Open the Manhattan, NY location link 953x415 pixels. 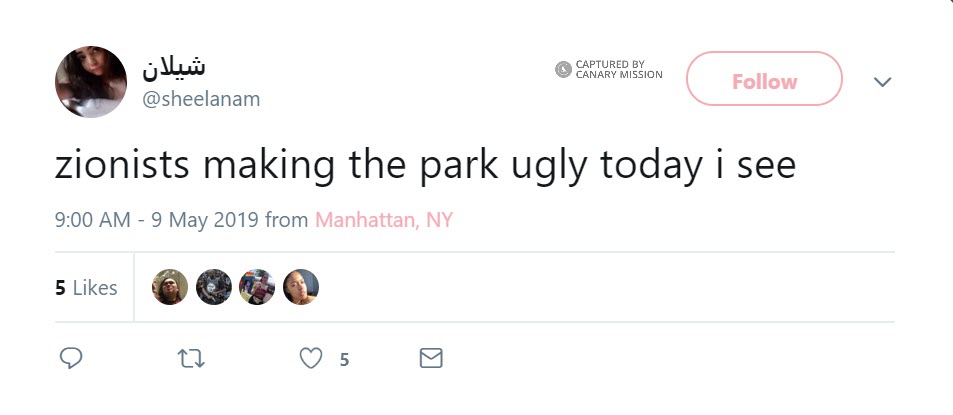point(384,220)
